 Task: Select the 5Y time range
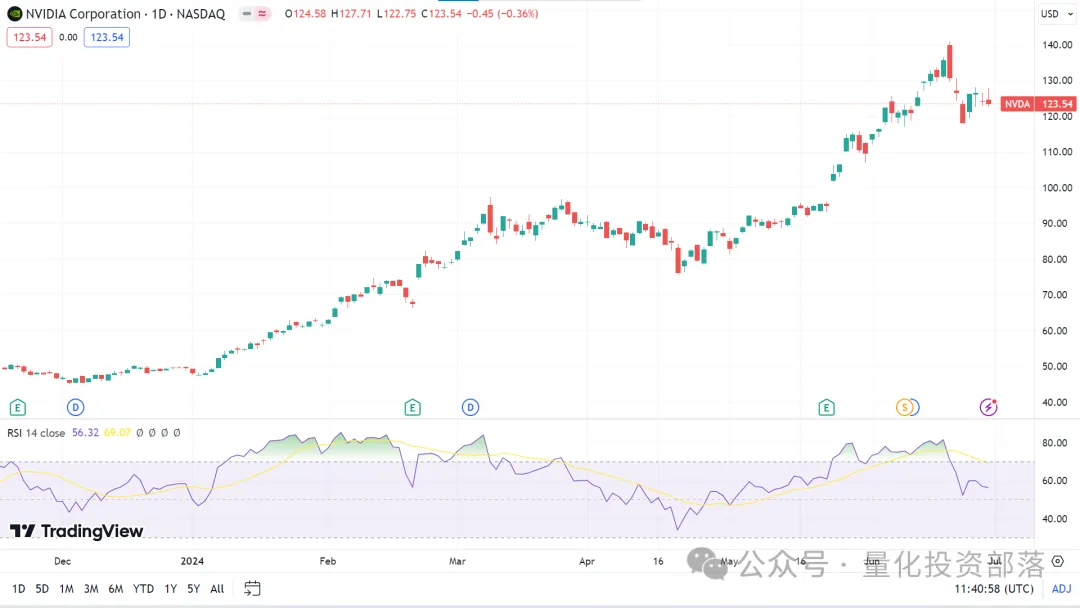click(194, 589)
